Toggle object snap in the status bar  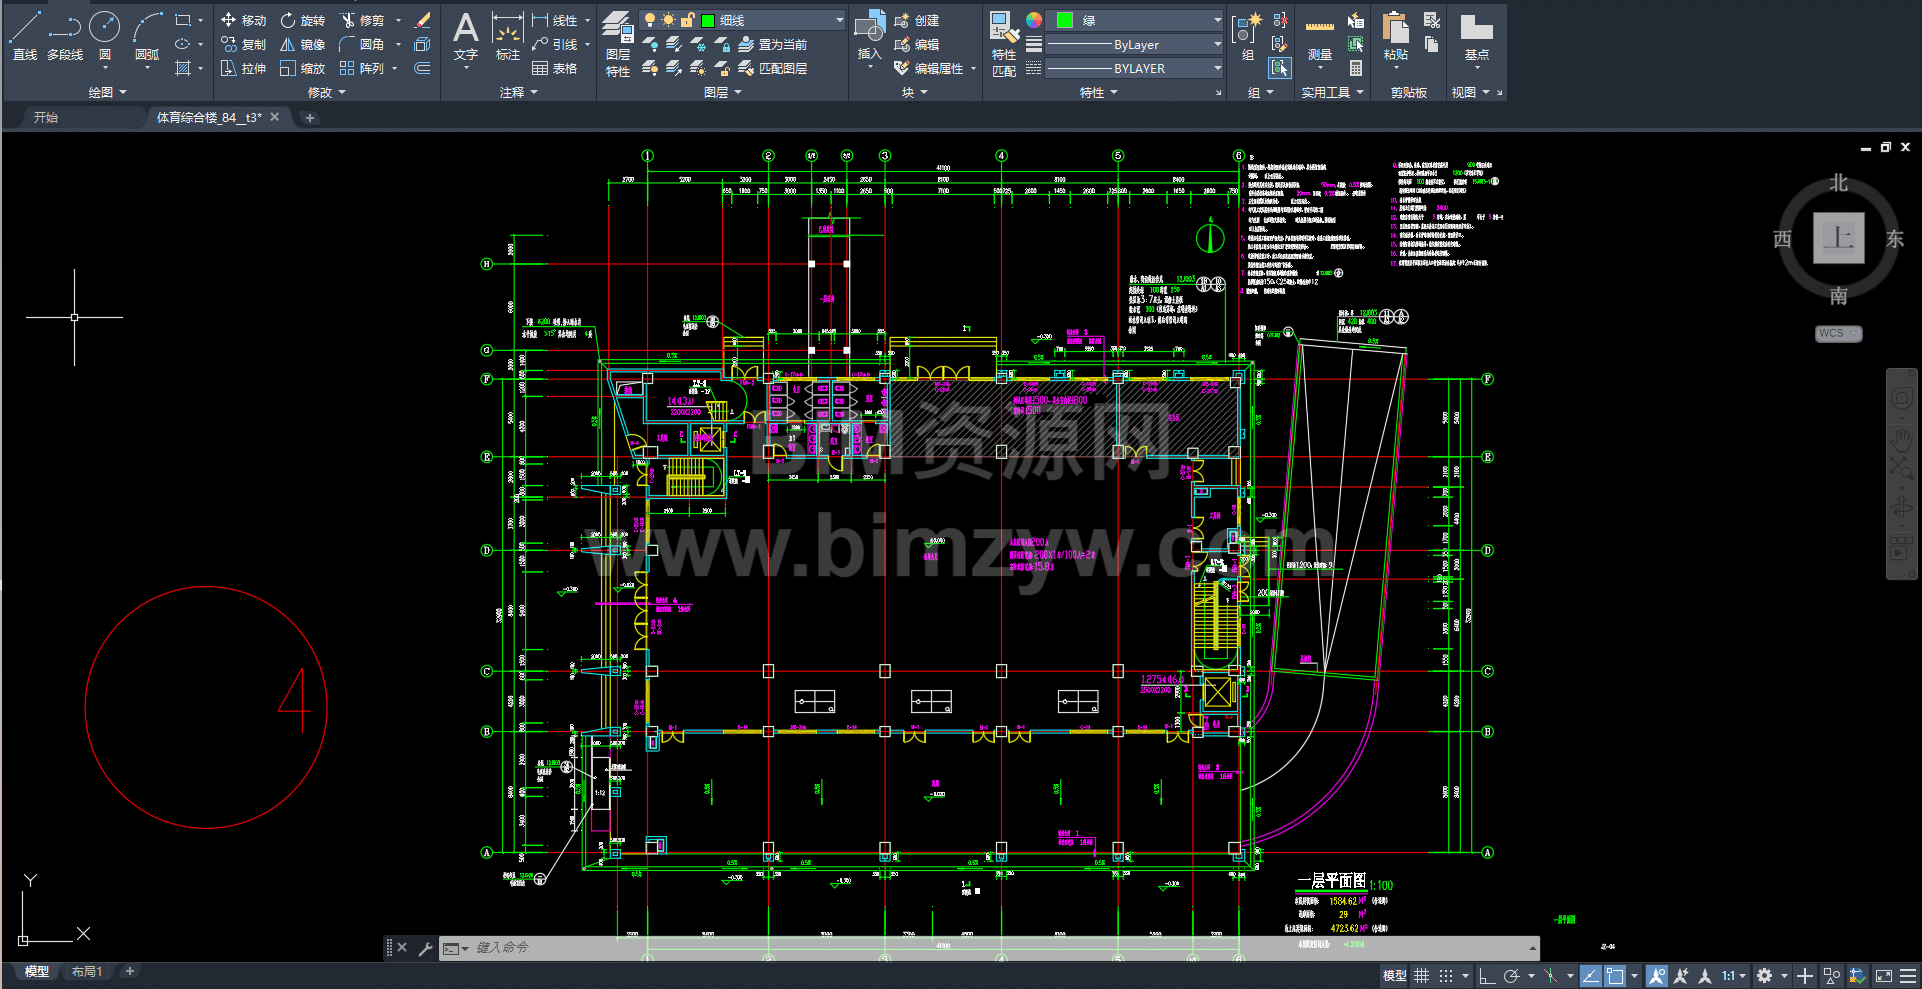pos(1615,976)
